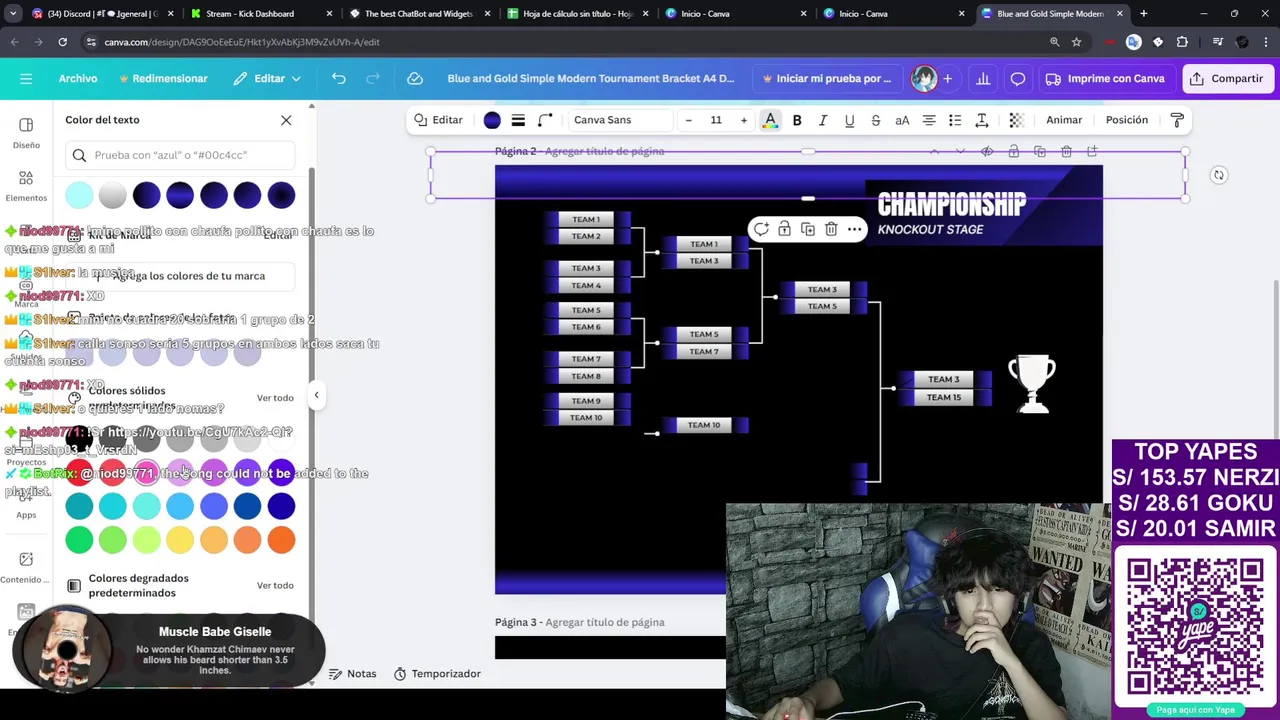Select the orange solid color swatch
The image size is (1280, 720).
[x=281, y=540]
